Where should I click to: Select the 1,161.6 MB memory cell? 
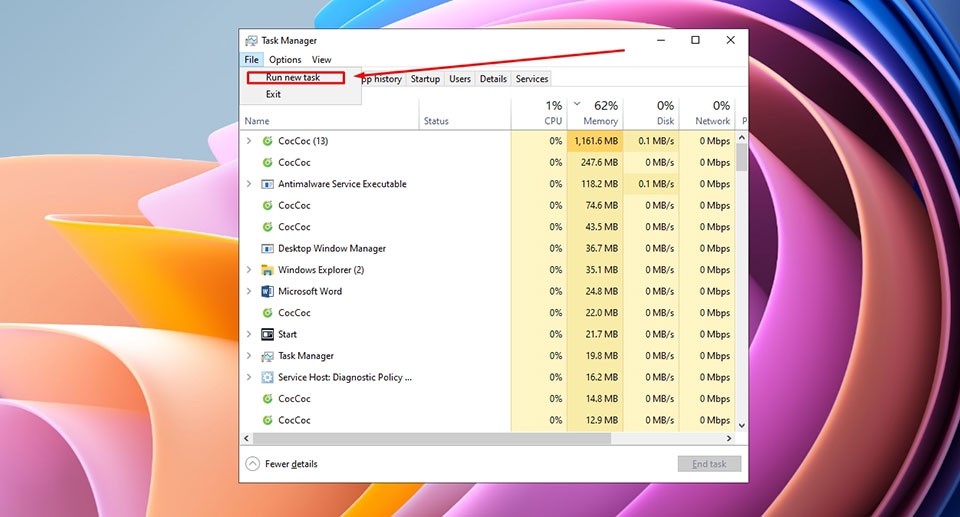point(595,141)
